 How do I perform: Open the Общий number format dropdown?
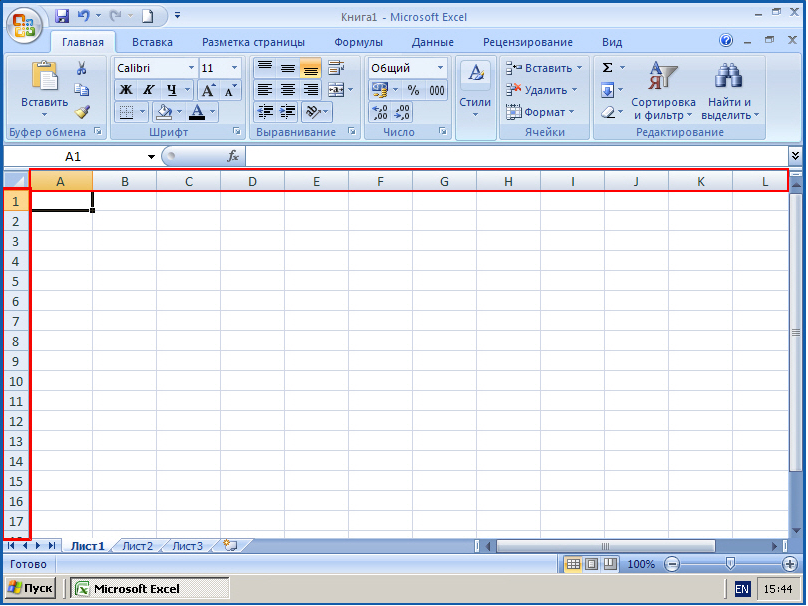[441, 68]
